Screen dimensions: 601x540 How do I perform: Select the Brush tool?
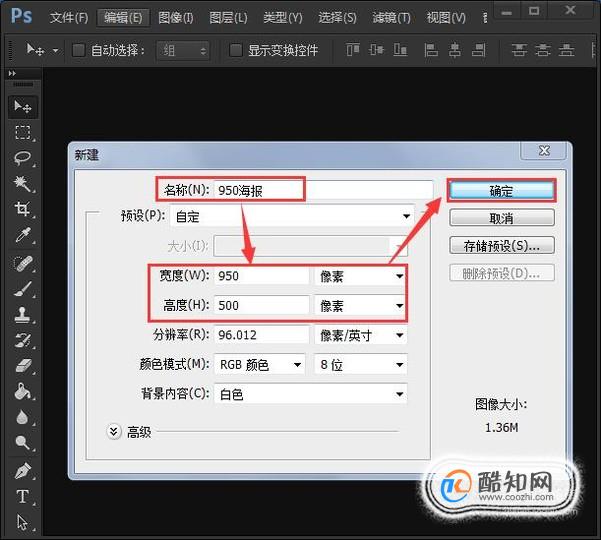click(23, 289)
